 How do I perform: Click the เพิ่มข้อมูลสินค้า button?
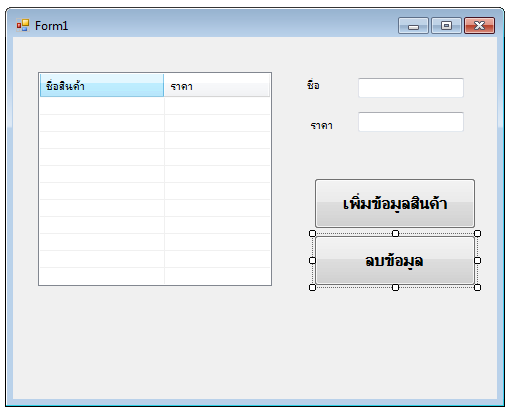click(x=395, y=203)
